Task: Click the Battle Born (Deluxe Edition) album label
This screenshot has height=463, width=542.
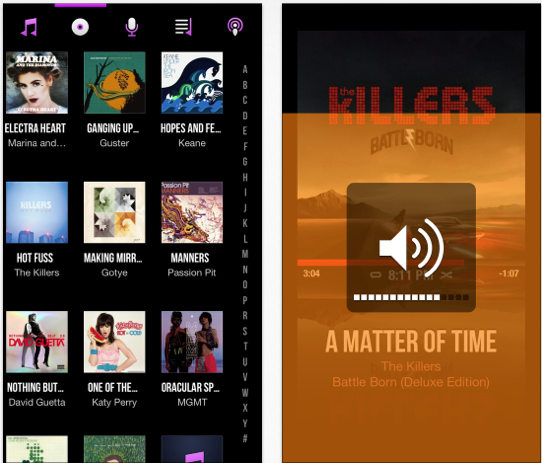Action: point(411,382)
